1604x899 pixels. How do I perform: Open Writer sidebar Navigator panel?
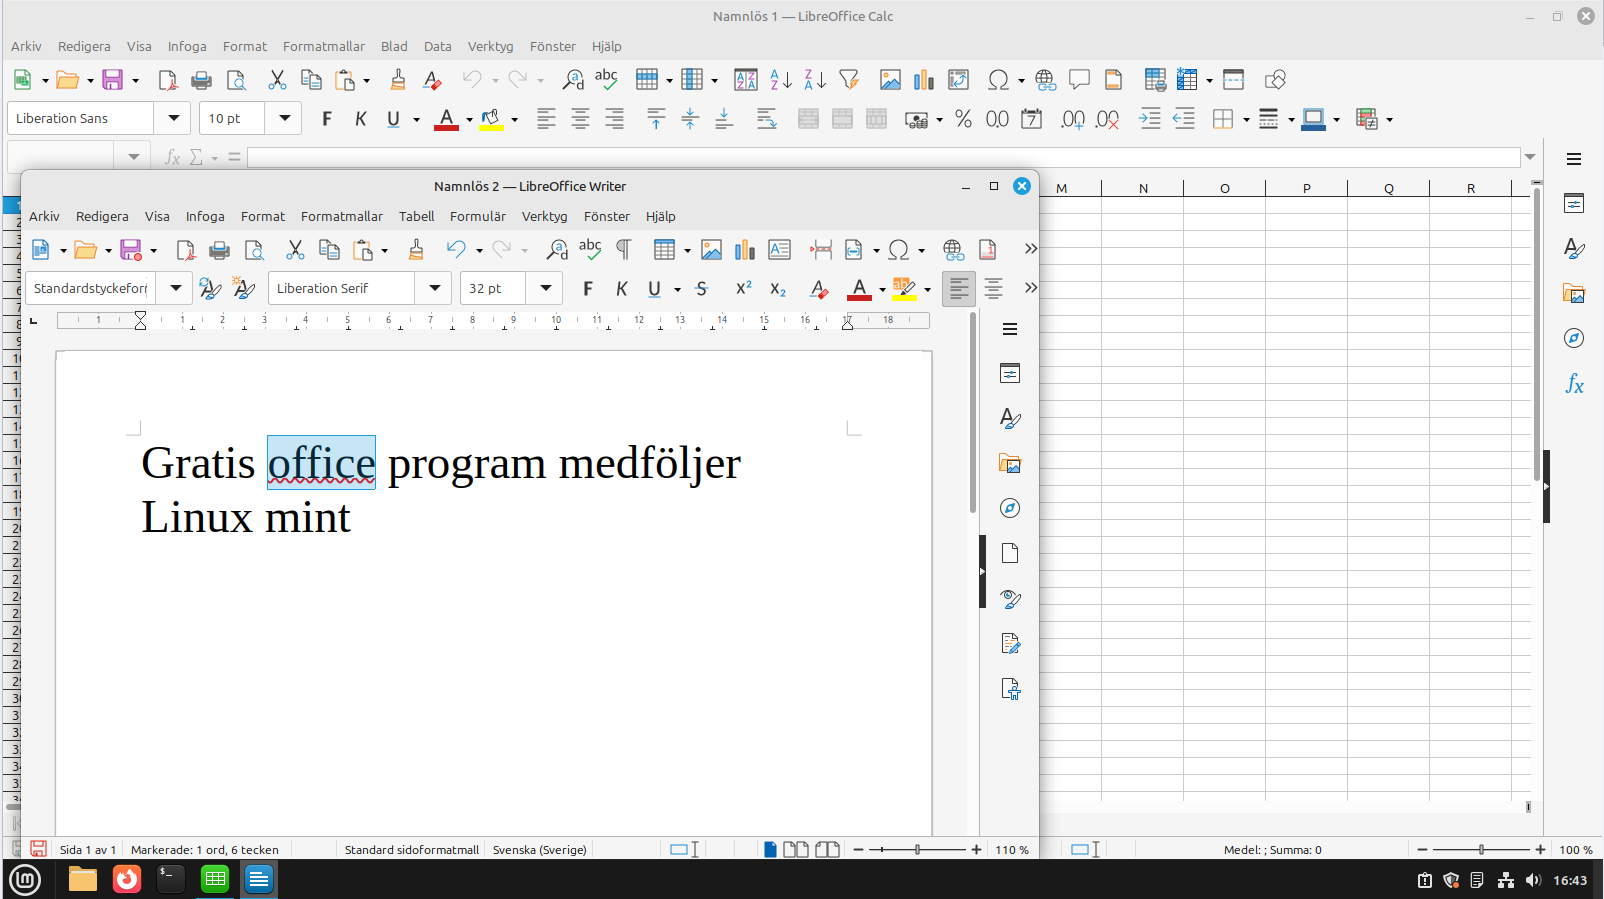(x=1010, y=509)
